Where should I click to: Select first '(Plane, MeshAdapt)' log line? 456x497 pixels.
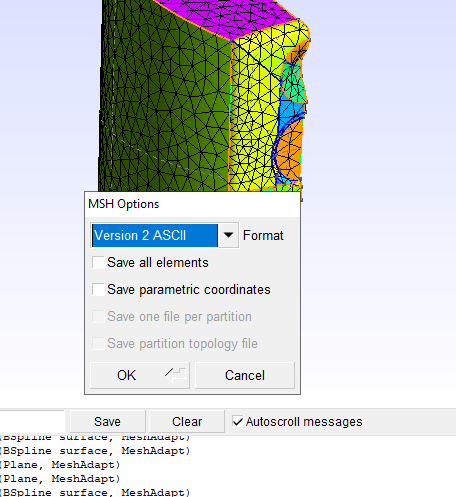click(x=60, y=465)
